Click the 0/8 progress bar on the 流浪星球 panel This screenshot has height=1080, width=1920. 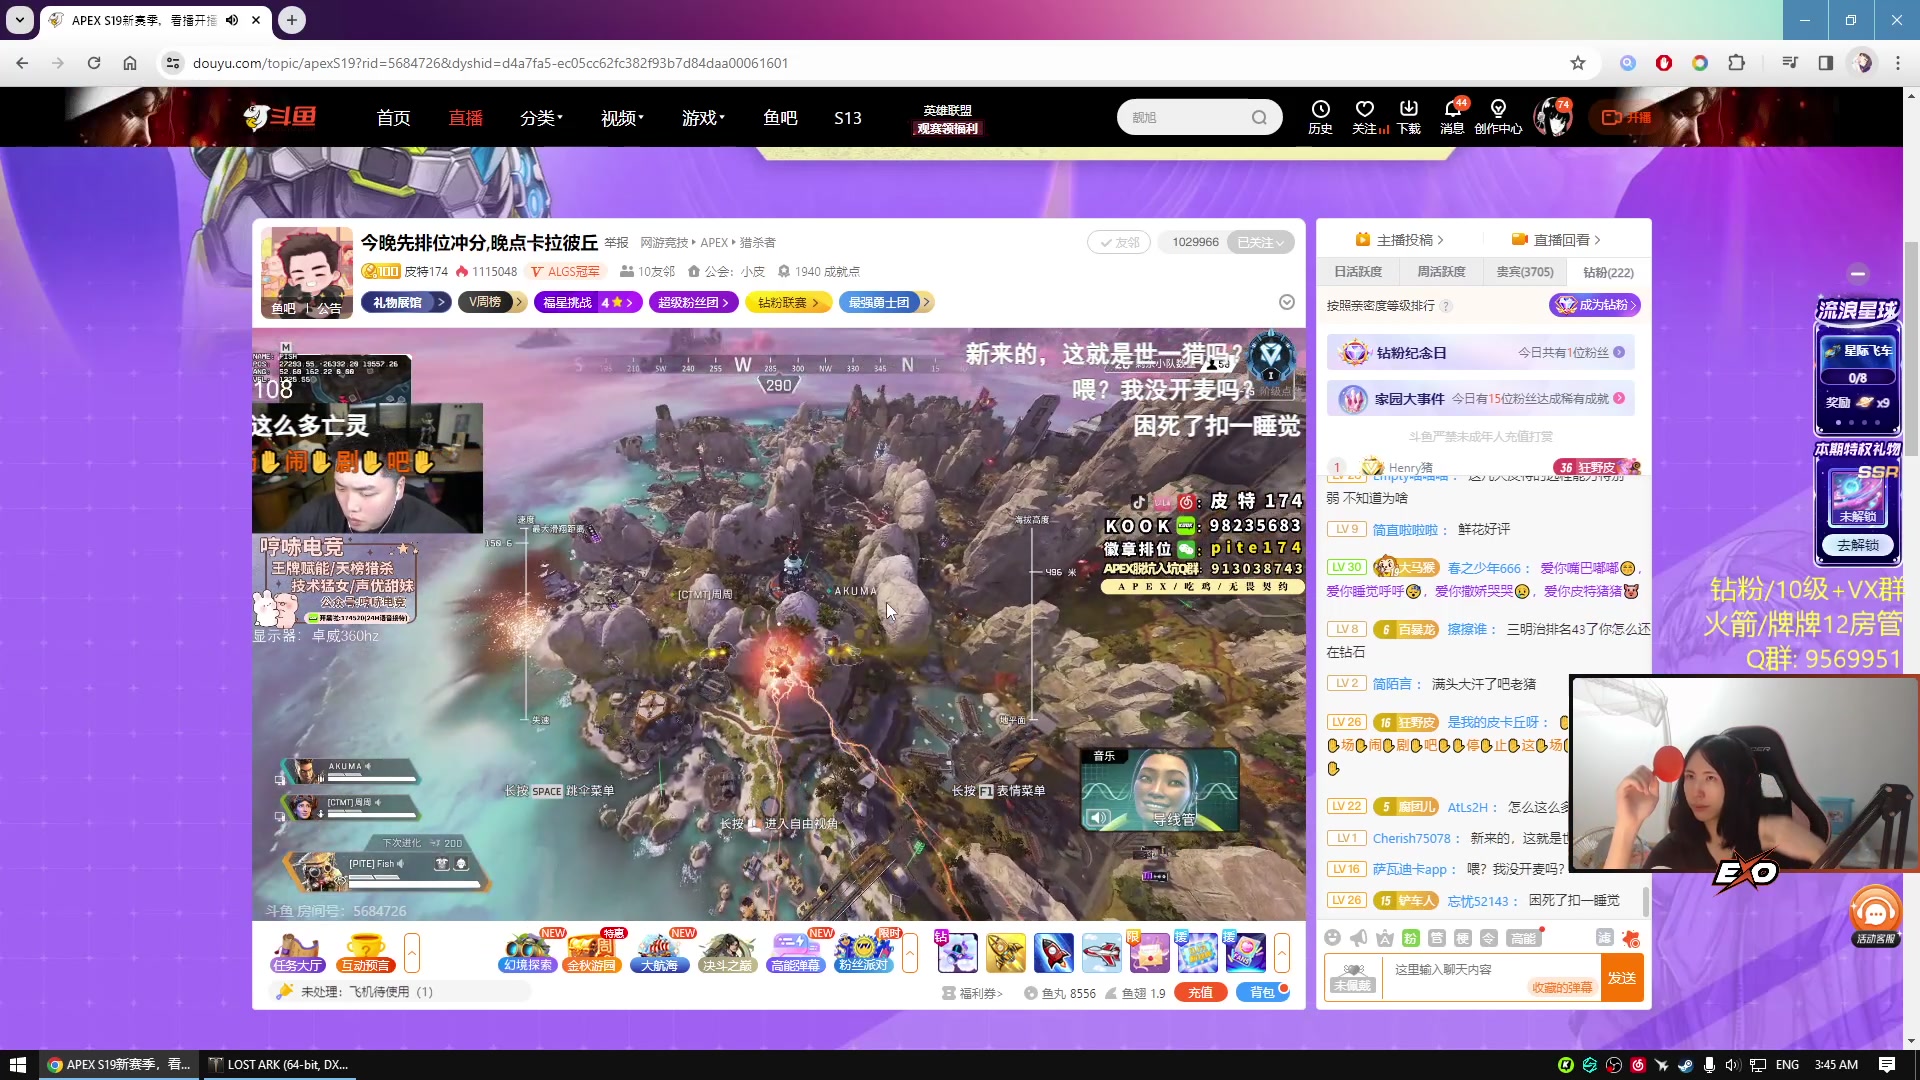click(1858, 377)
